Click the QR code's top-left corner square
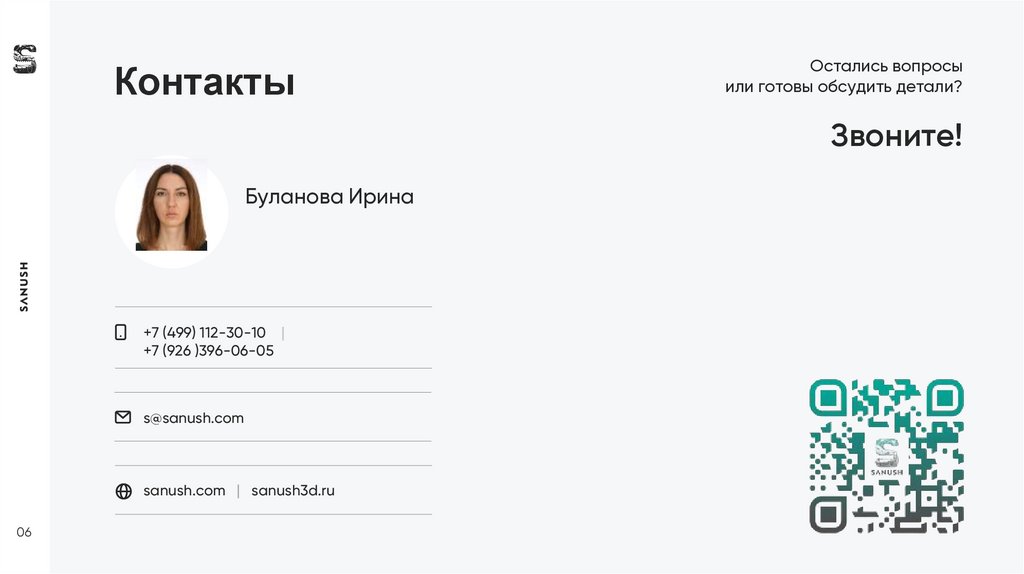Screen dimensions: 1024x574 (x=828, y=398)
